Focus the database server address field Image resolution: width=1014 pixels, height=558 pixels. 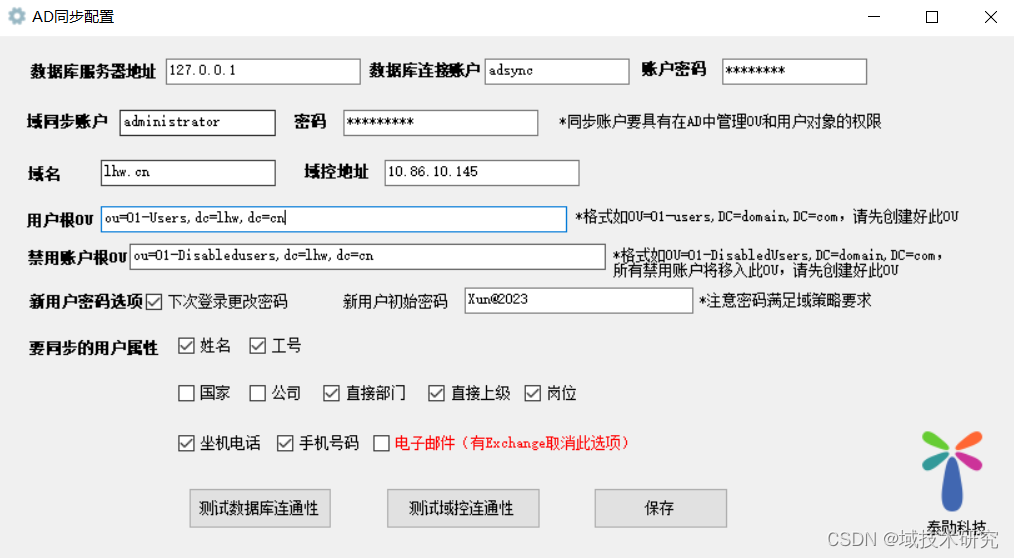coord(263,71)
